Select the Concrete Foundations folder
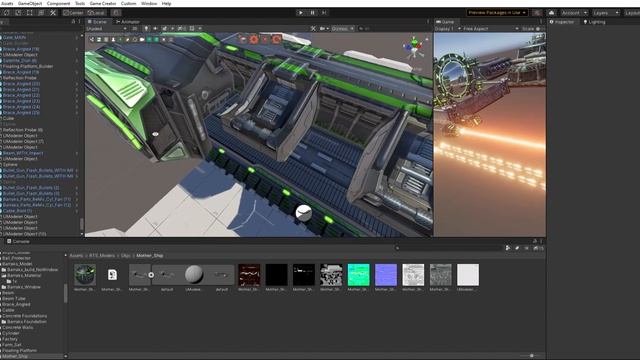This screenshot has height=360, width=640. [x=24, y=316]
